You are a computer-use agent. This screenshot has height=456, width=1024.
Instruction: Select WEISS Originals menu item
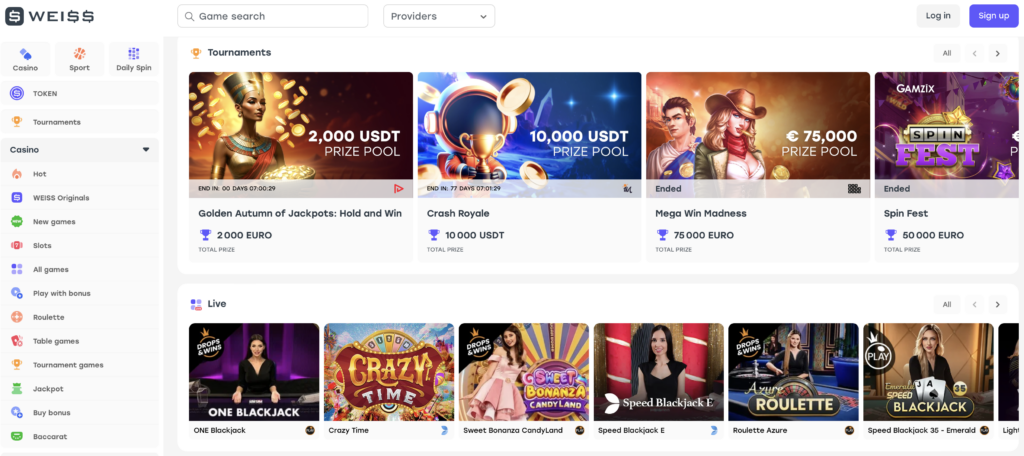click(80, 198)
